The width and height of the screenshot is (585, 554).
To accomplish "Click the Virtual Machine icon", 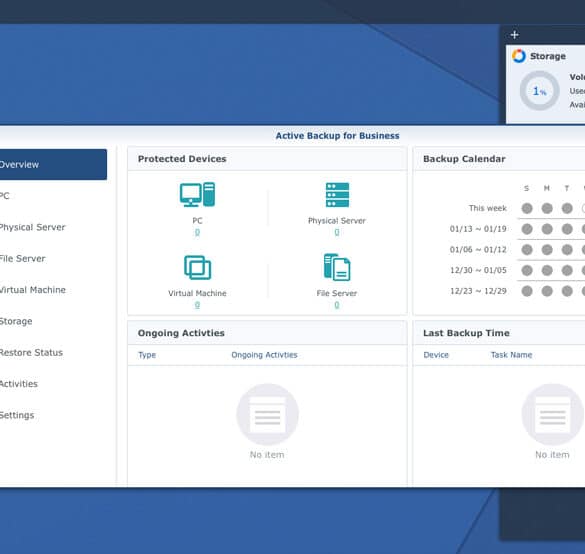I will (197, 267).
